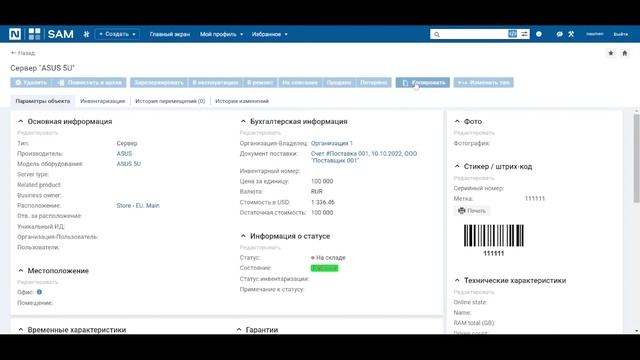
Task: Go to Главный экран
Action: pyautogui.click(x=169, y=34)
